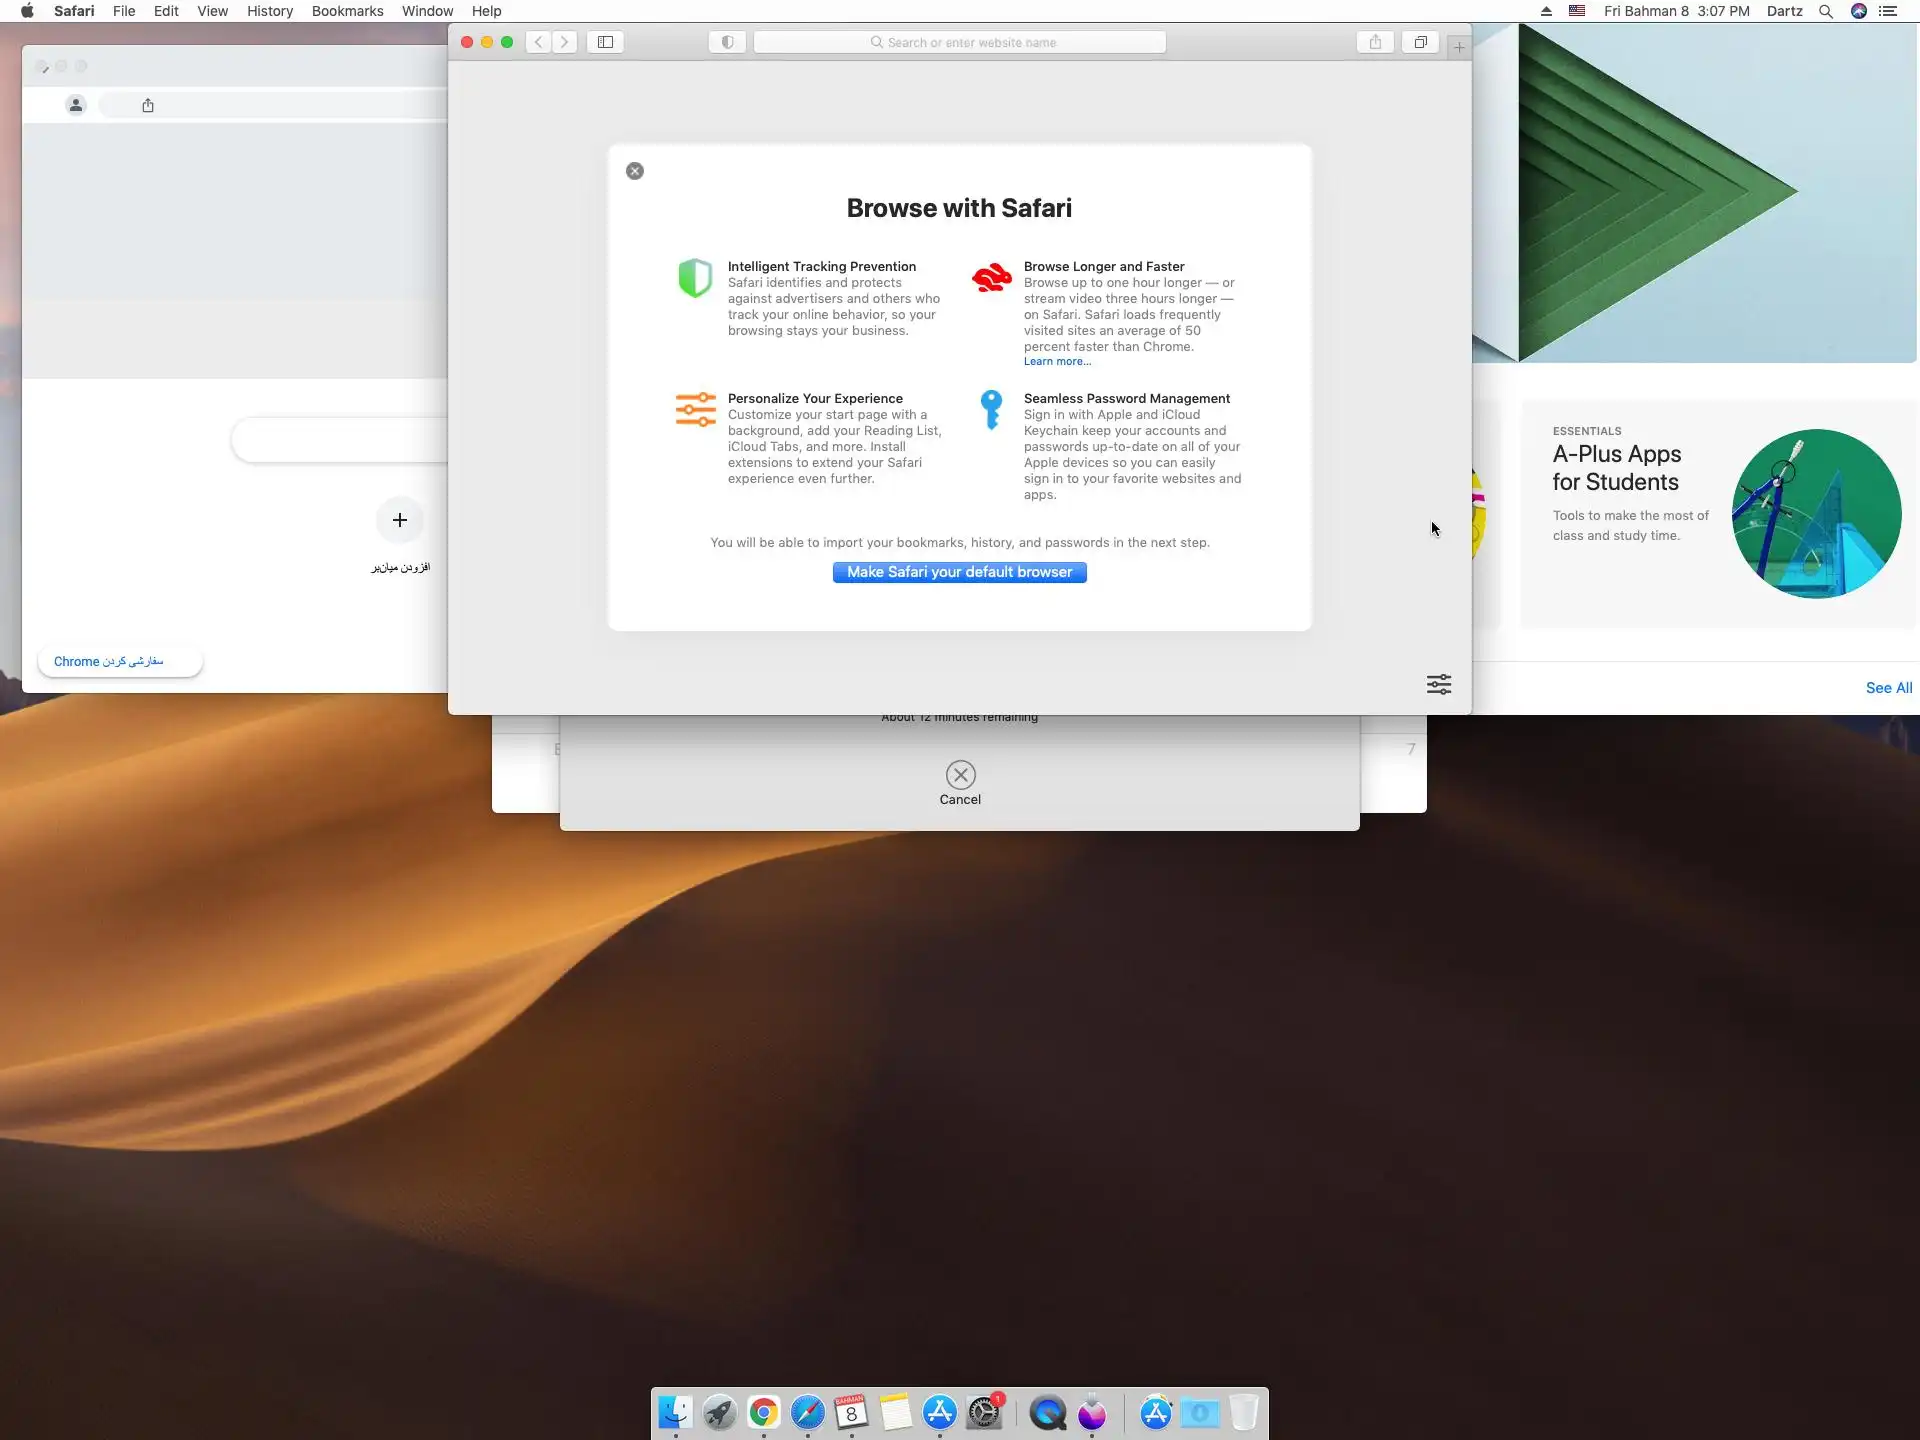
Task: Click the Safari forward arrow
Action: tap(564, 42)
